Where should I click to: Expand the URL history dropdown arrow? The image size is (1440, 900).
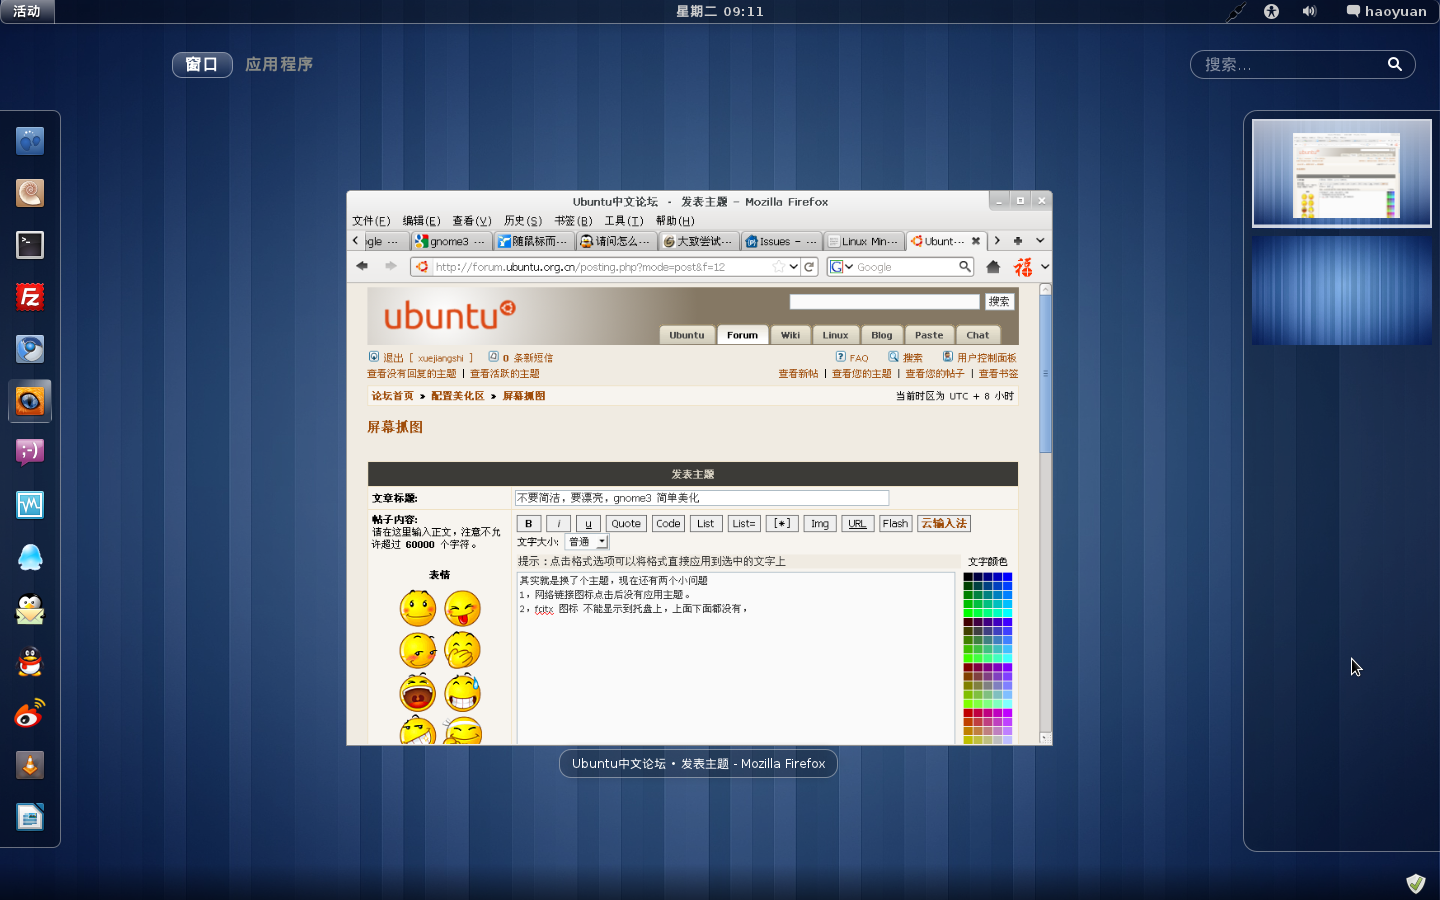coord(793,267)
